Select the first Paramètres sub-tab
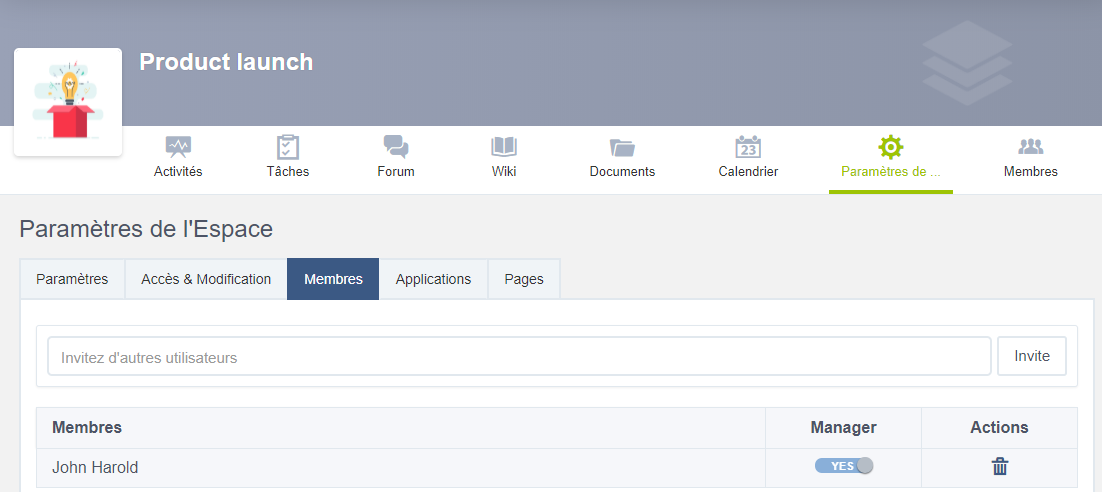The width and height of the screenshot is (1102, 492). (x=72, y=279)
